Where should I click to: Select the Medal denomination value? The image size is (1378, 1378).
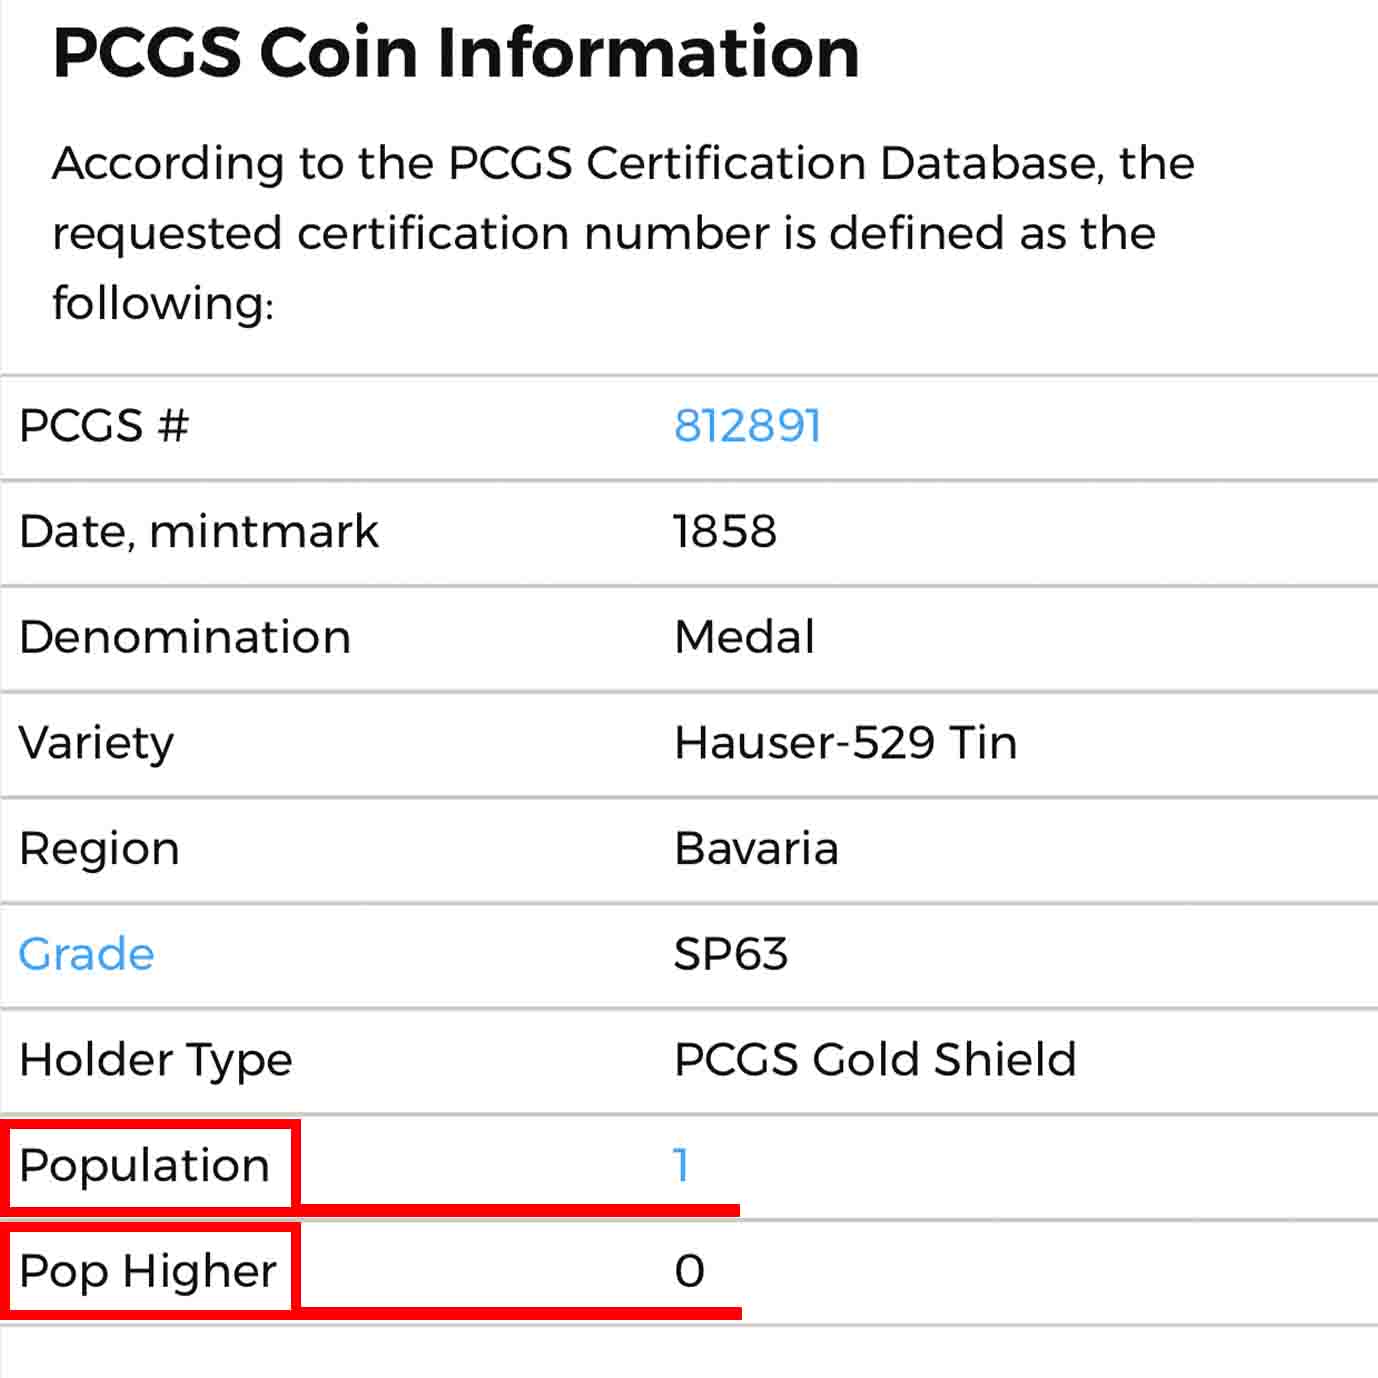point(745,637)
